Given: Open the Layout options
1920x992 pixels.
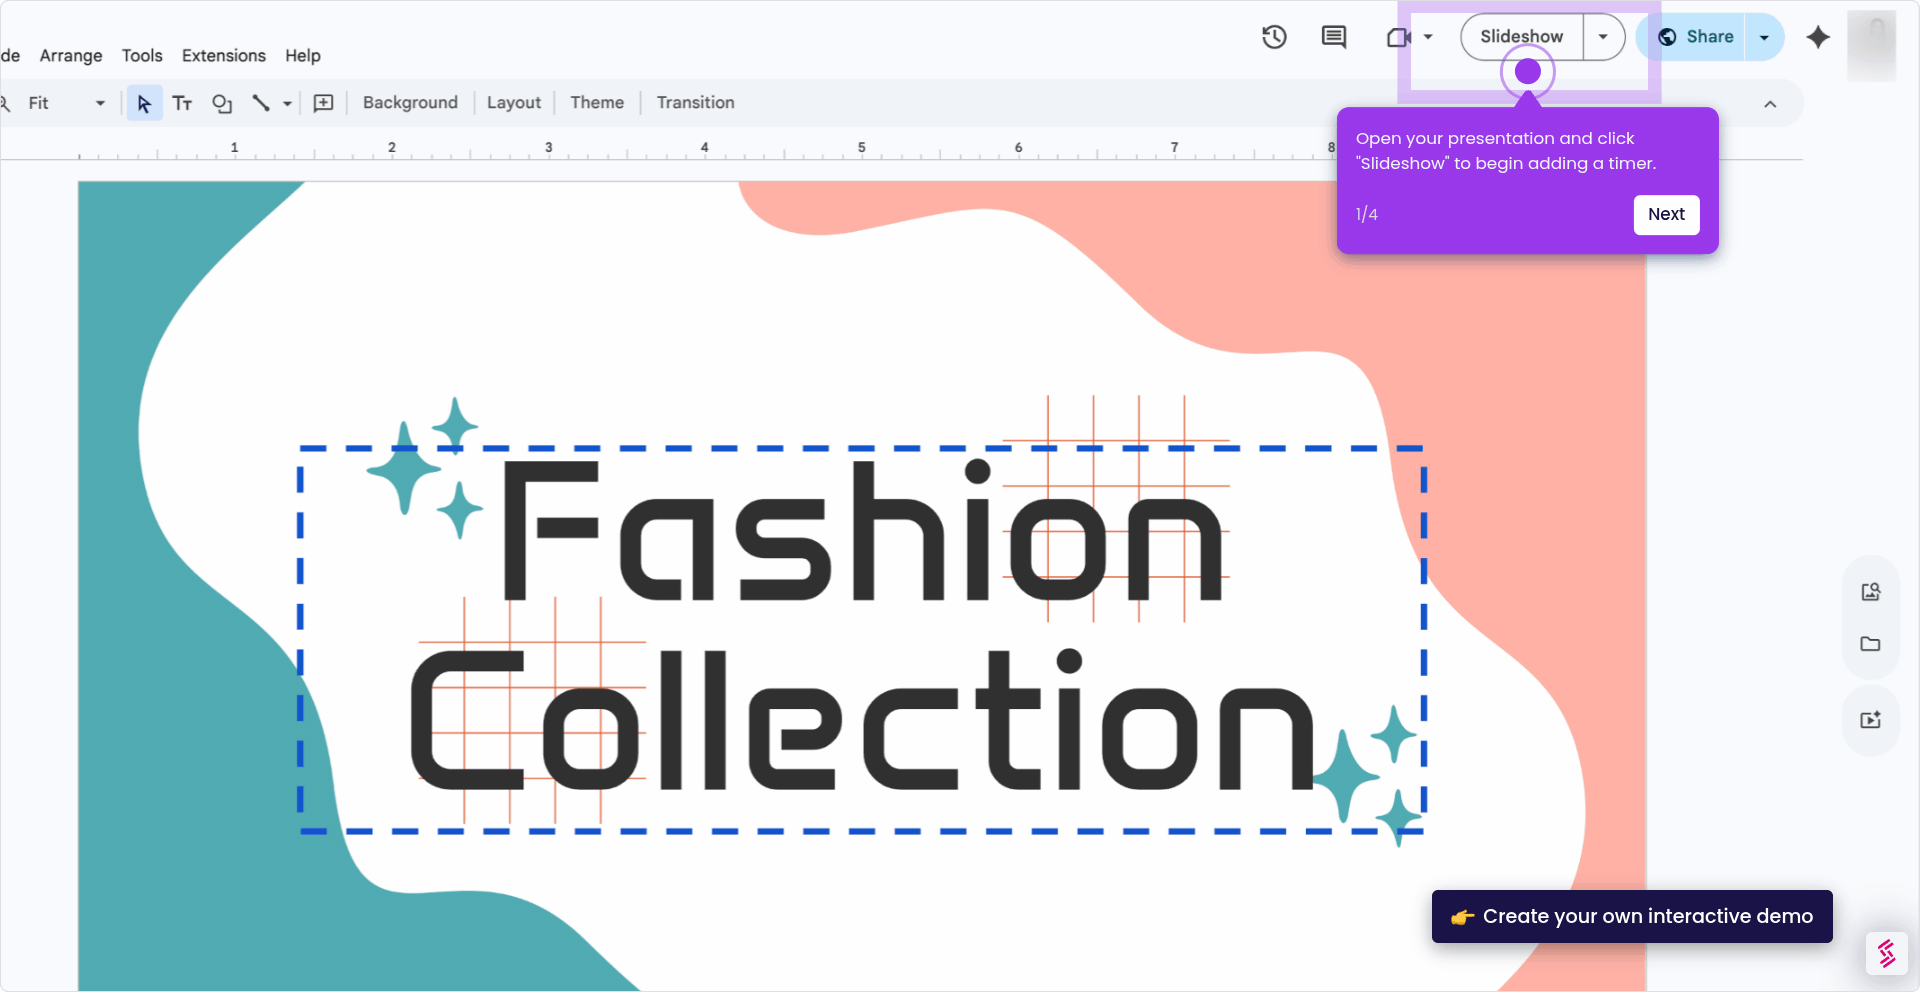Looking at the screenshot, I should click(x=514, y=103).
